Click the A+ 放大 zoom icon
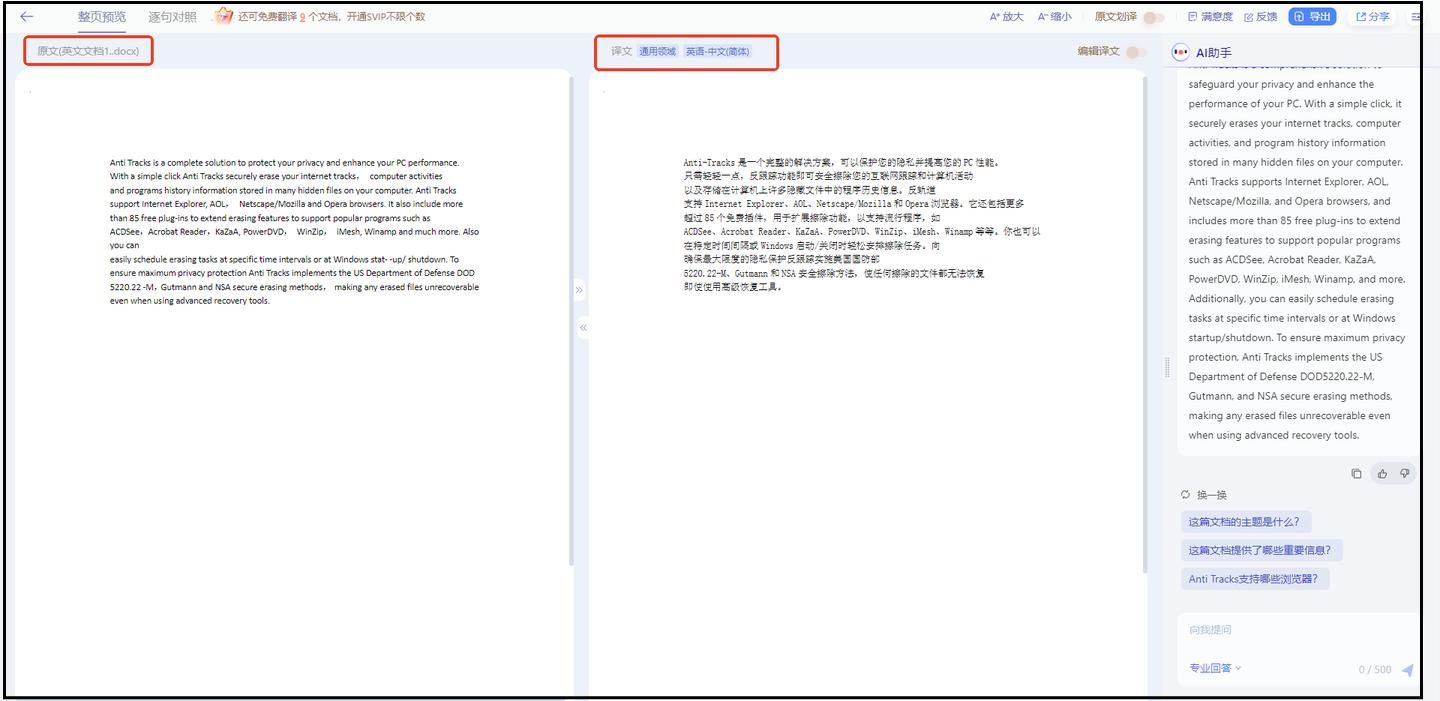Screen dimensions: 1440x701 coord(1005,16)
